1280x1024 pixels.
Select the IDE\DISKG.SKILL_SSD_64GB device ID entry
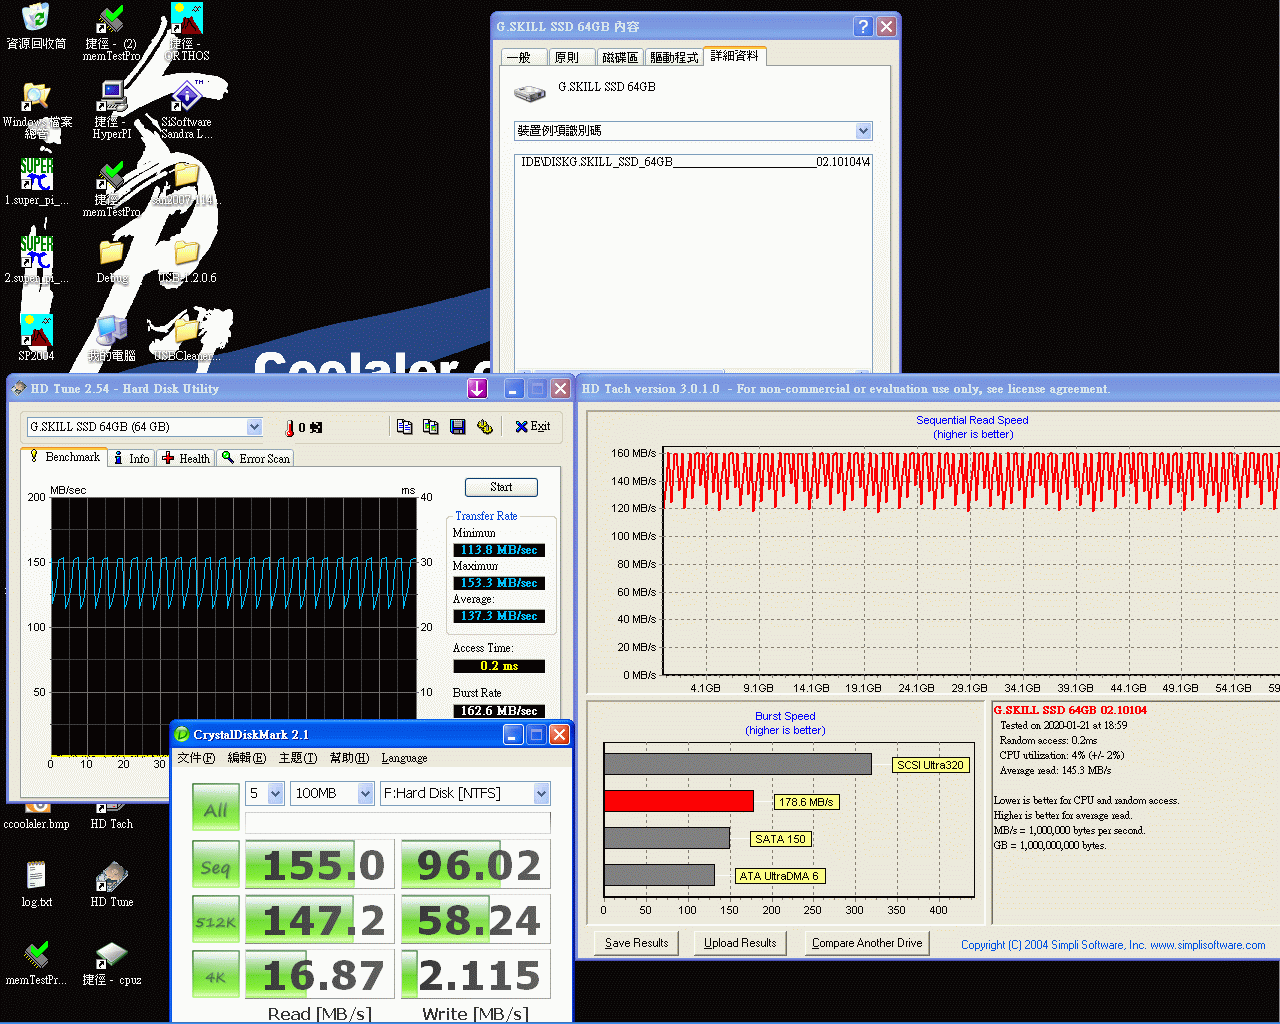pyautogui.click(x=694, y=161)
